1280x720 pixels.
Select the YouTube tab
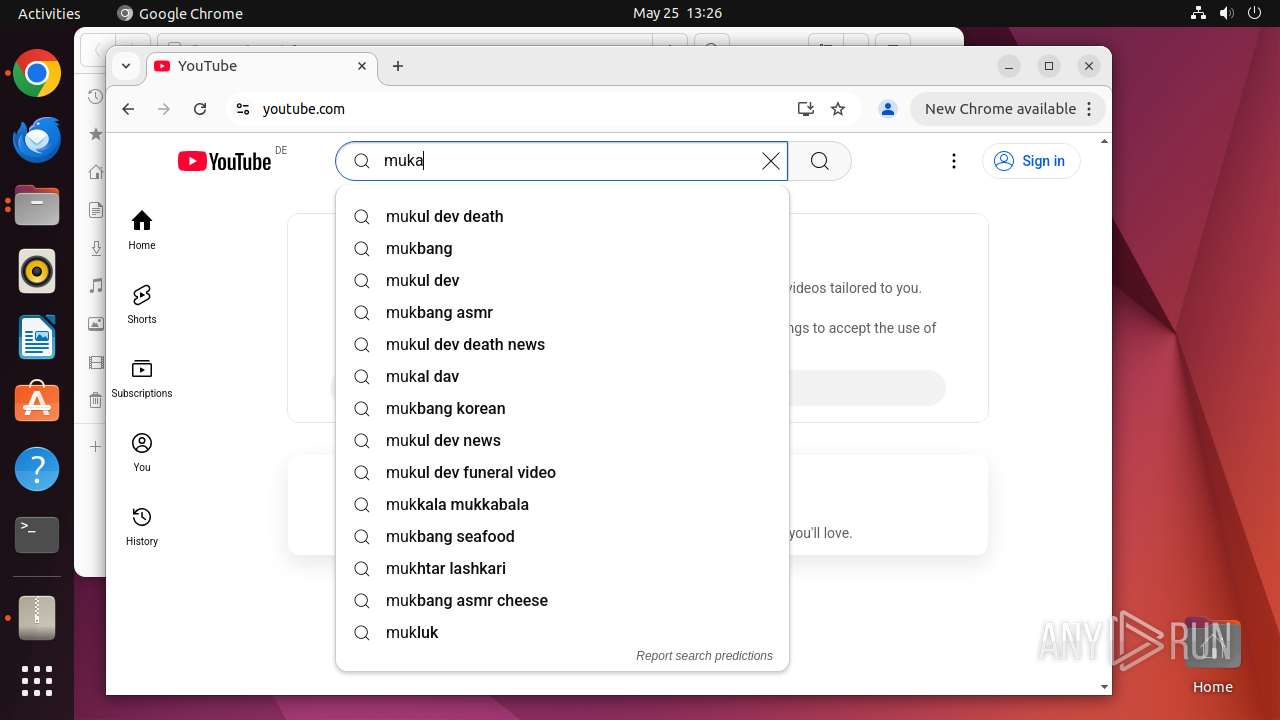[x=261, y=66]
